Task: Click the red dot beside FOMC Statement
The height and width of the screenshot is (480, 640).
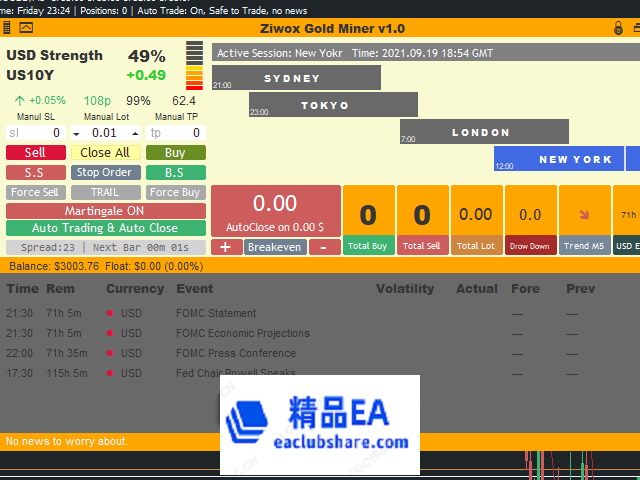Action: (110, 313)
